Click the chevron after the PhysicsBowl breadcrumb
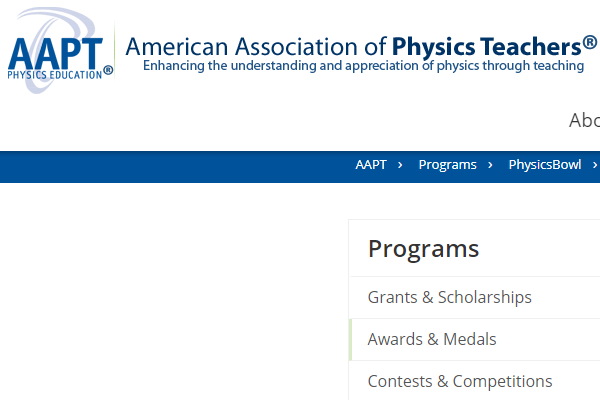The height and width of the screenshot is (400, 600). coord(595,165)
